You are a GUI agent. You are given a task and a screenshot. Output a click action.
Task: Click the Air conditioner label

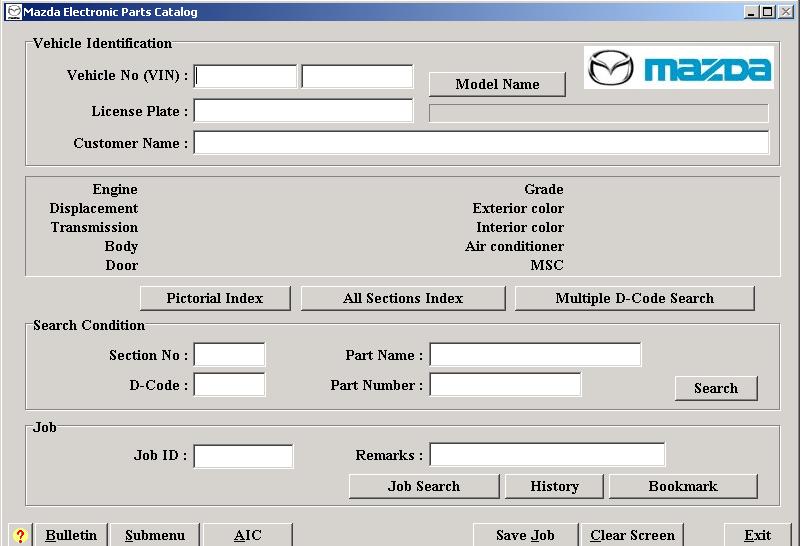514,246
